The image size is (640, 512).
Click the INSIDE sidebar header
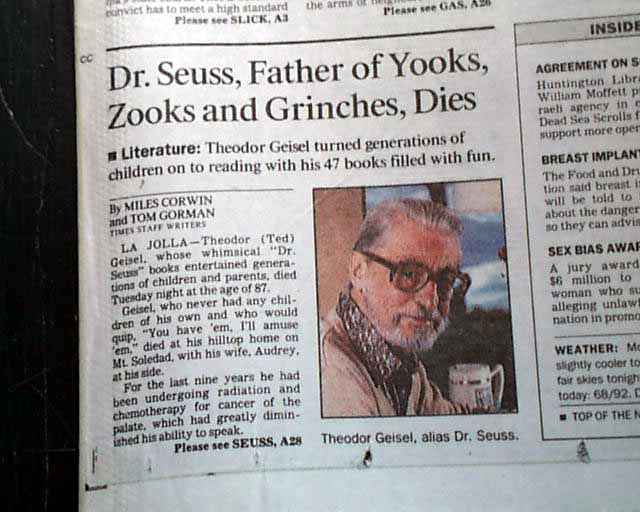(x=615, y=28)
